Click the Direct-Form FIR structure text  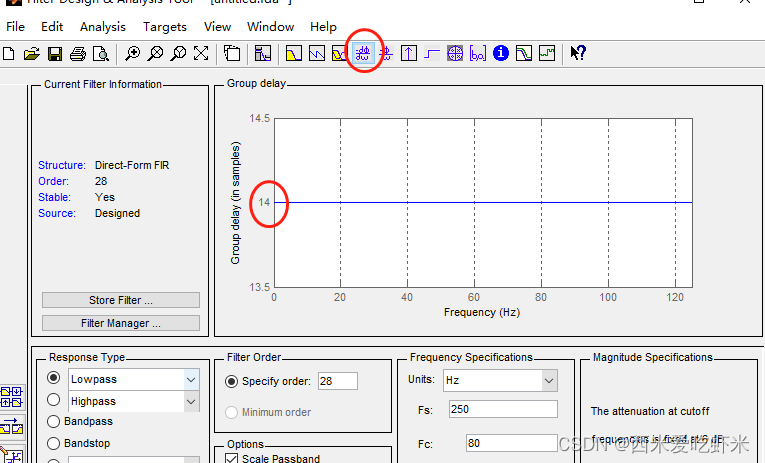tap(132, 165)
